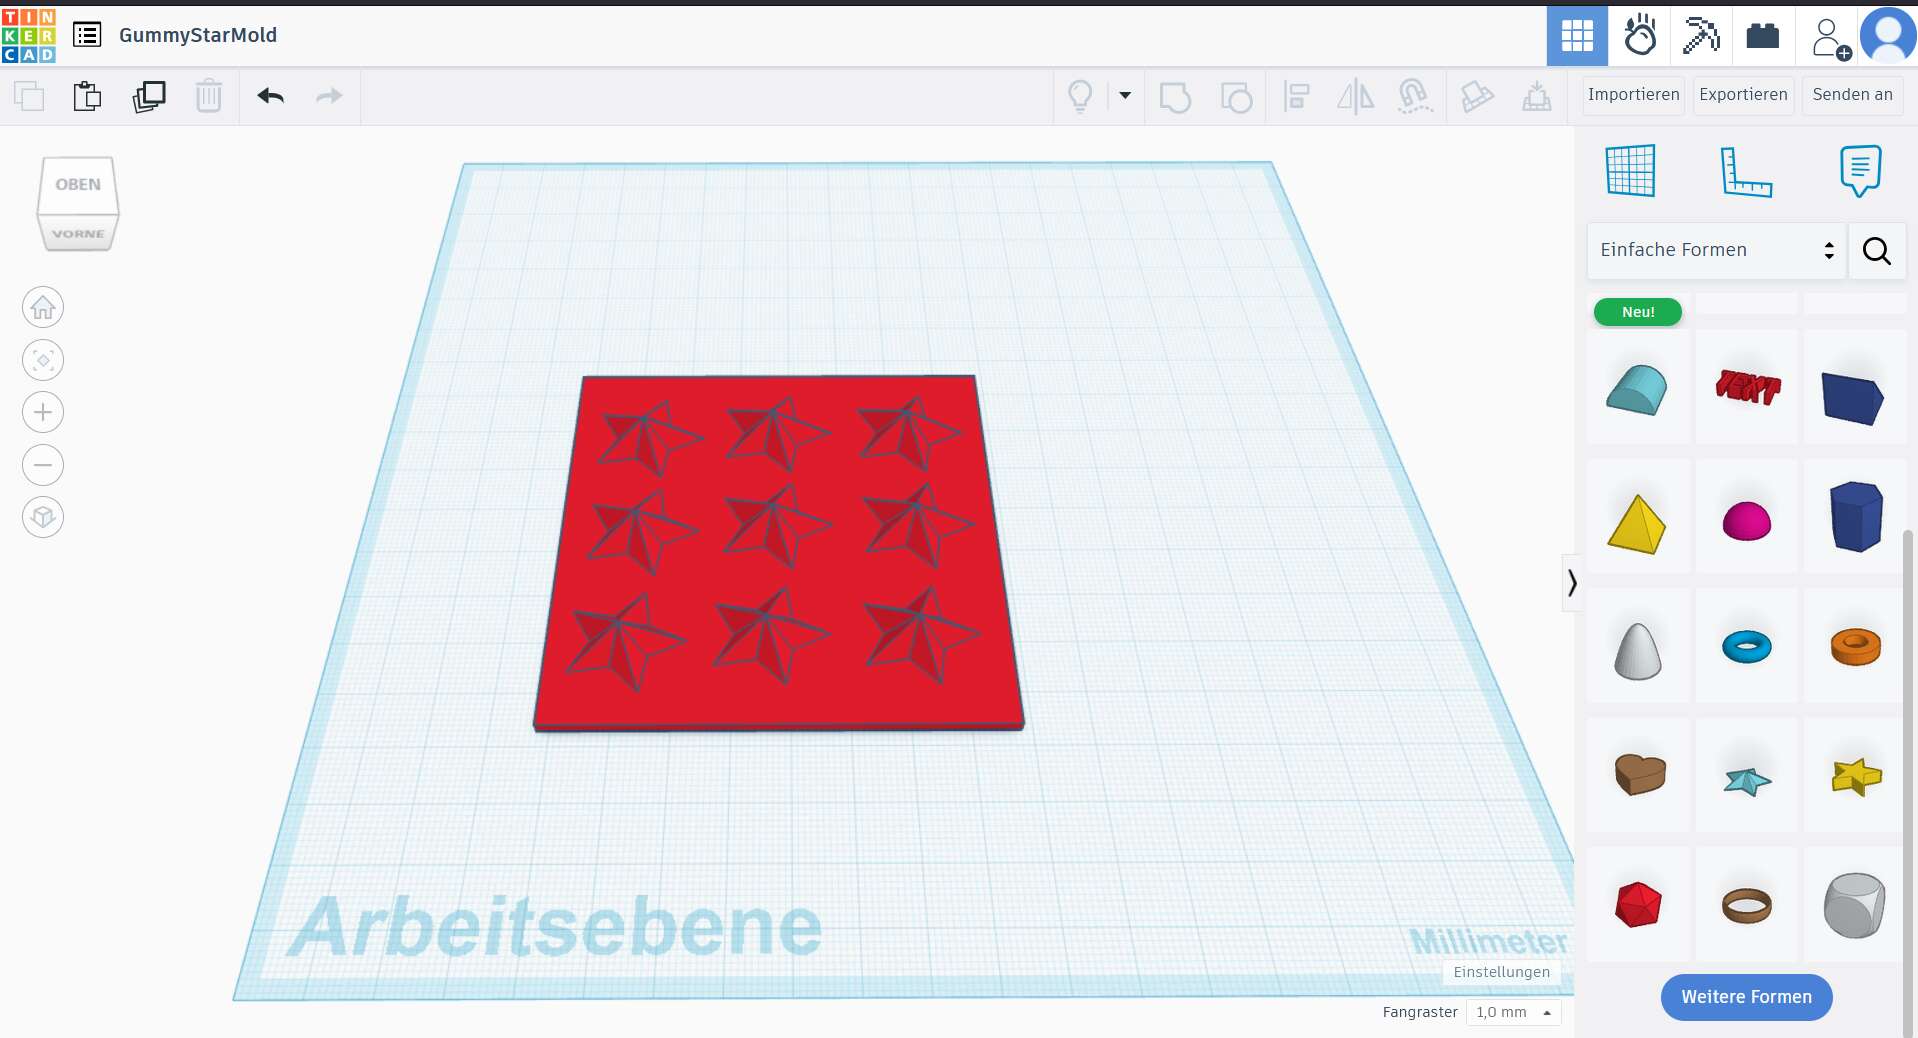The image size is (1918, 1038).
Task: Zoom in with plus button
Action: coord(43,412)
